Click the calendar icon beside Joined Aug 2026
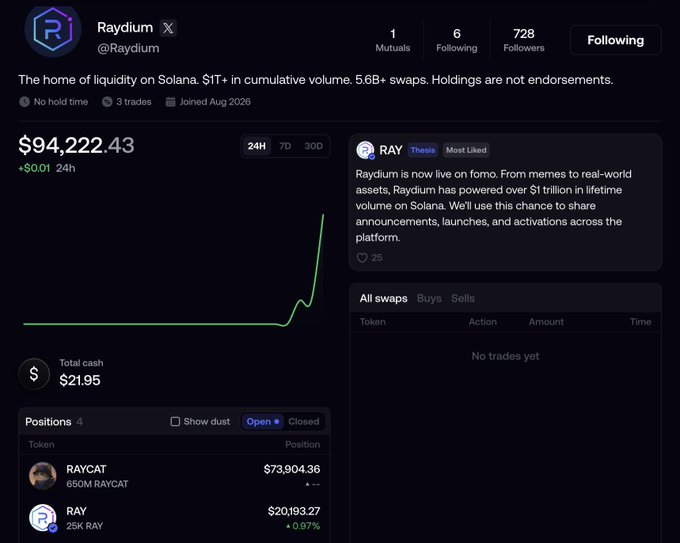Viewport: 680px width, 543px height. click(x=170, y=102)
